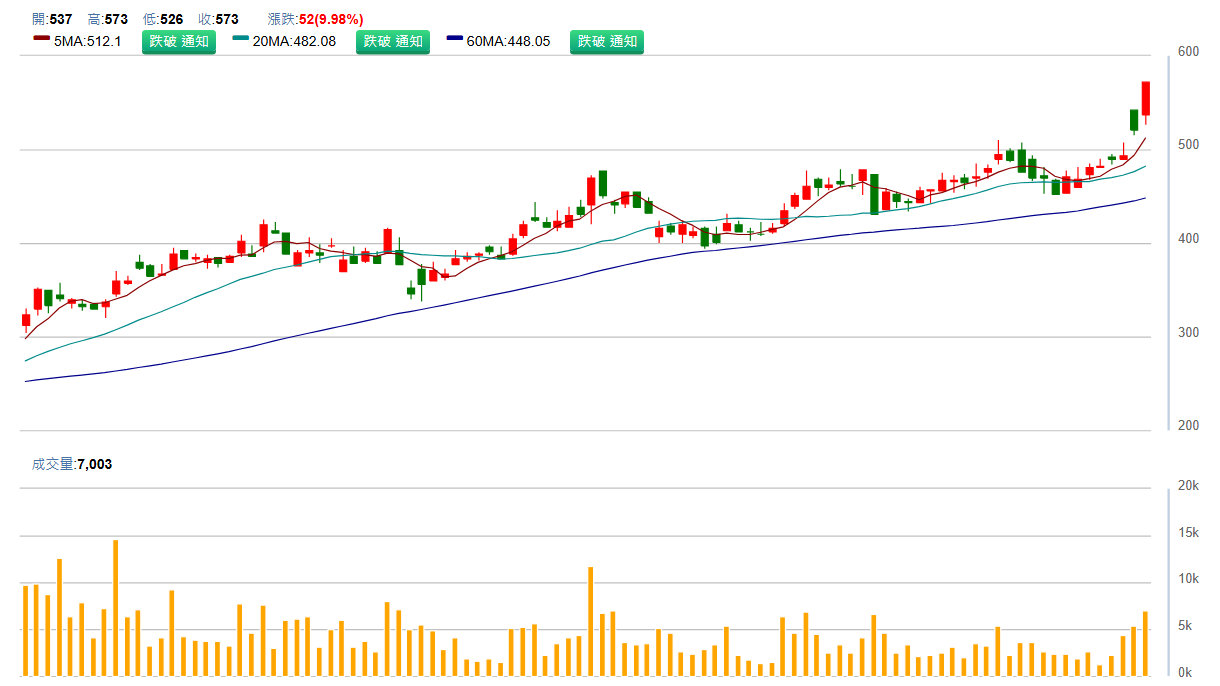Click the navy 60MA legend swatch
1220x686 pixels.
tap(455, 39)
